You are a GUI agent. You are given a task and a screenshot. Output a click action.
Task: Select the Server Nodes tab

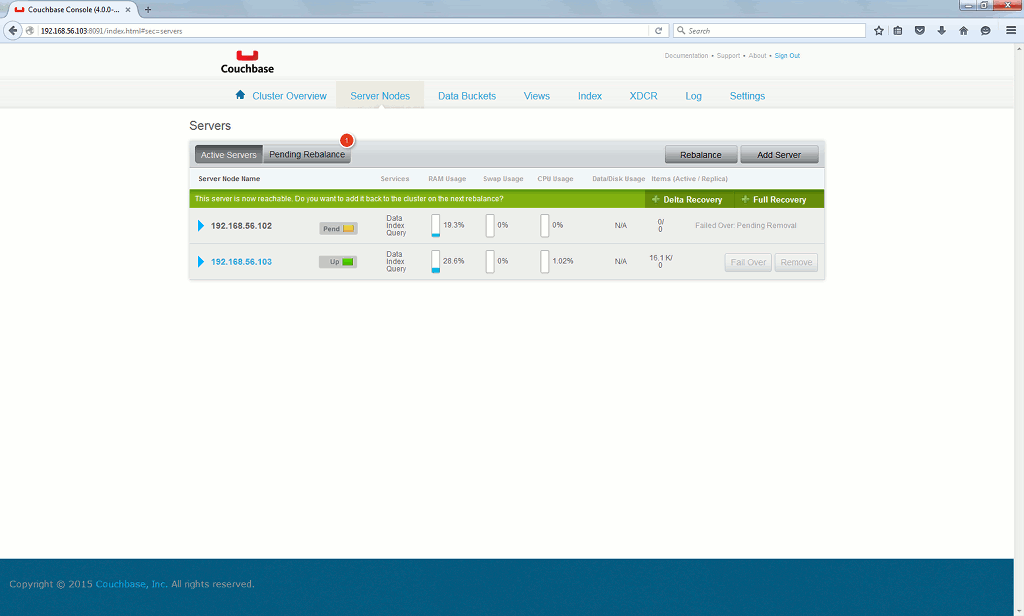tap(380, 96)
